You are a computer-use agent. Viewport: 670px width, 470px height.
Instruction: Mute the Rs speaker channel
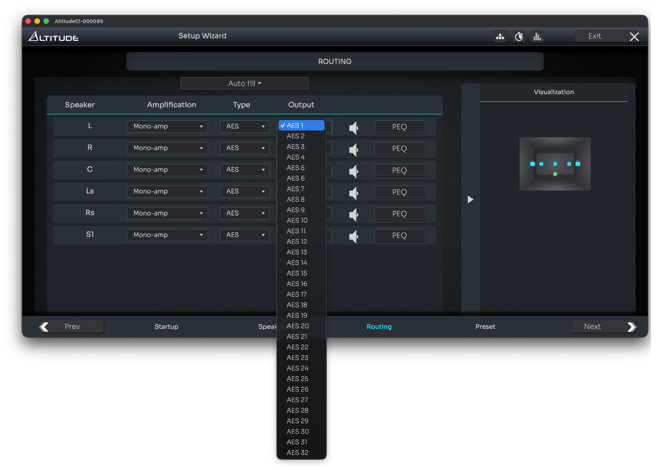353,214
